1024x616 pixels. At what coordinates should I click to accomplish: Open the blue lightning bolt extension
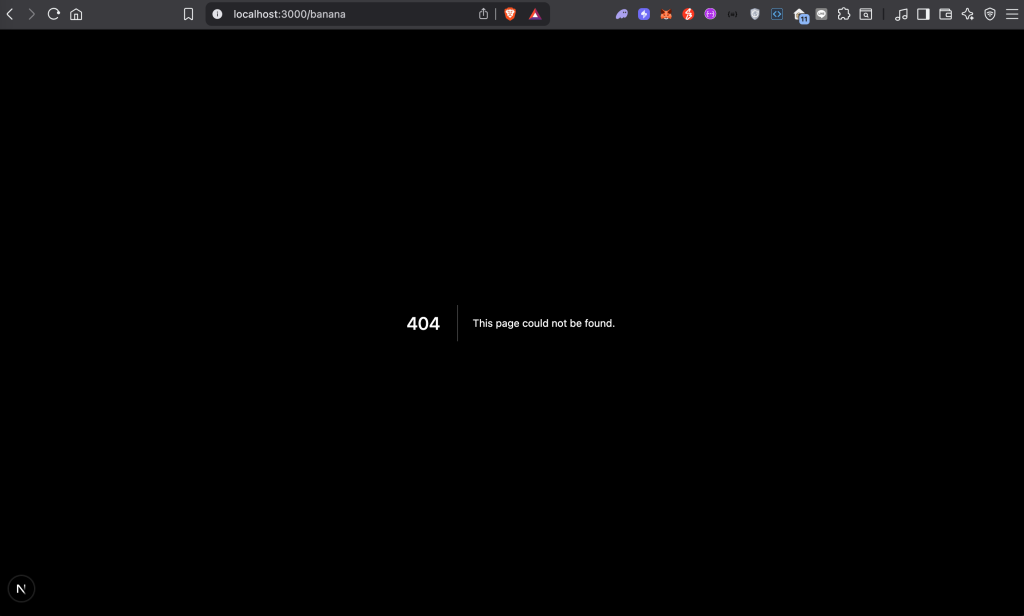point(644,14)
